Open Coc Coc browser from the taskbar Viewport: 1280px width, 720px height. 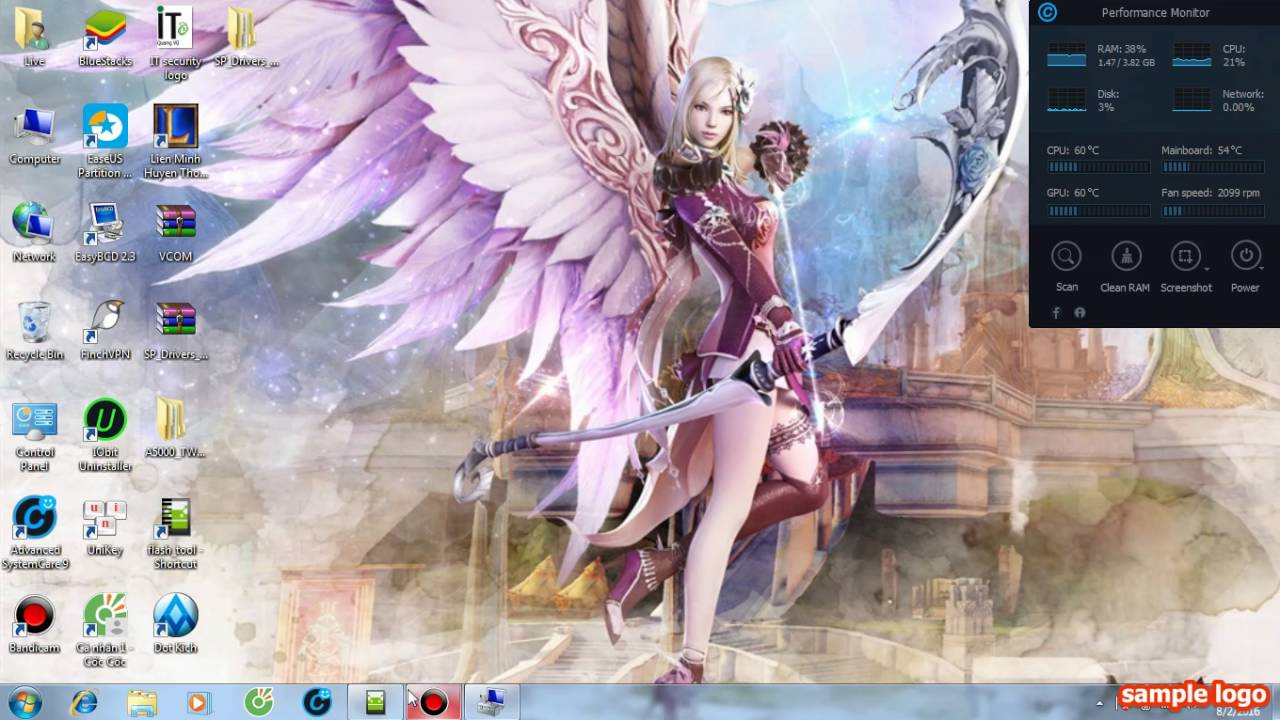click(259, 702)
